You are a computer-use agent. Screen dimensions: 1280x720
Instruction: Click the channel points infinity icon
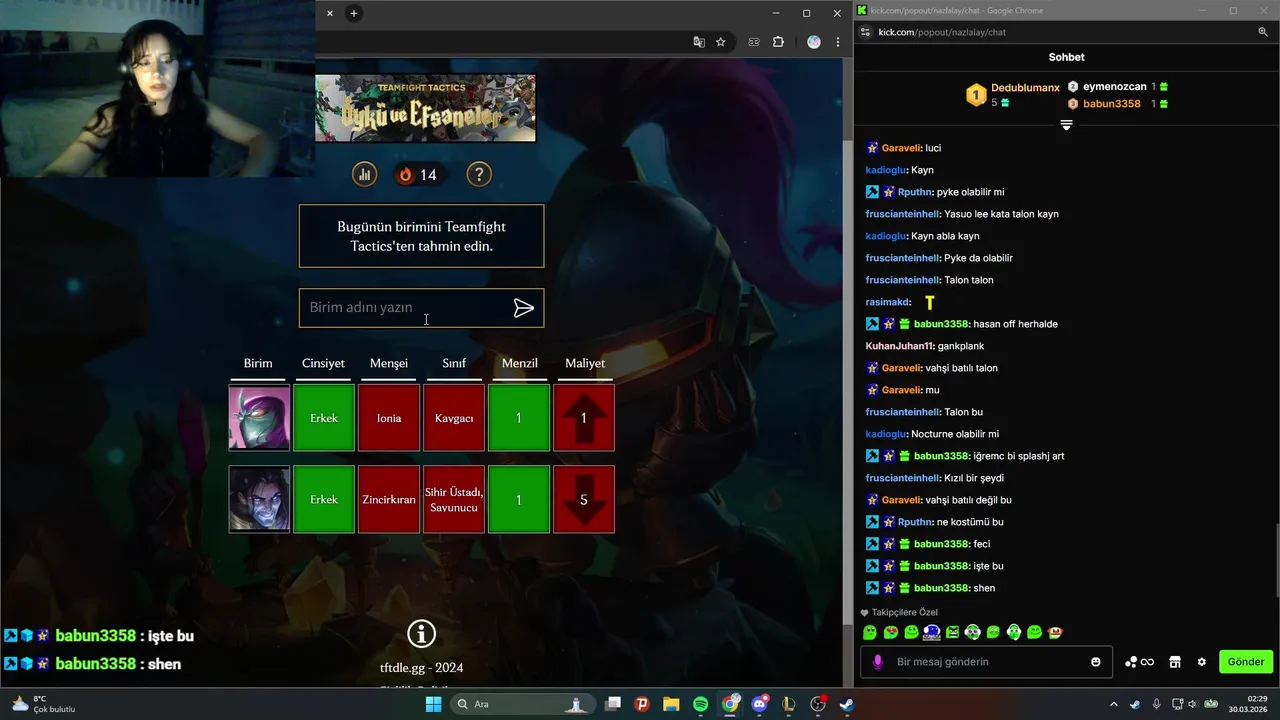(1140, 662)
